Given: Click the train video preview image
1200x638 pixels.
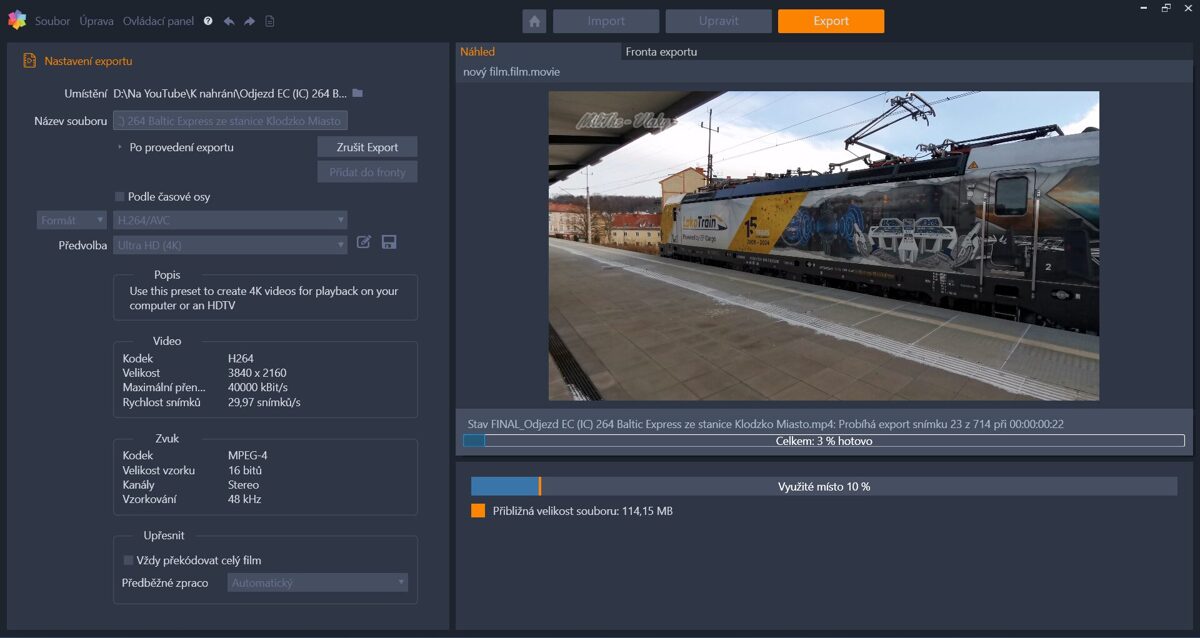Looking at the screenshot, I should click(824, 246).
